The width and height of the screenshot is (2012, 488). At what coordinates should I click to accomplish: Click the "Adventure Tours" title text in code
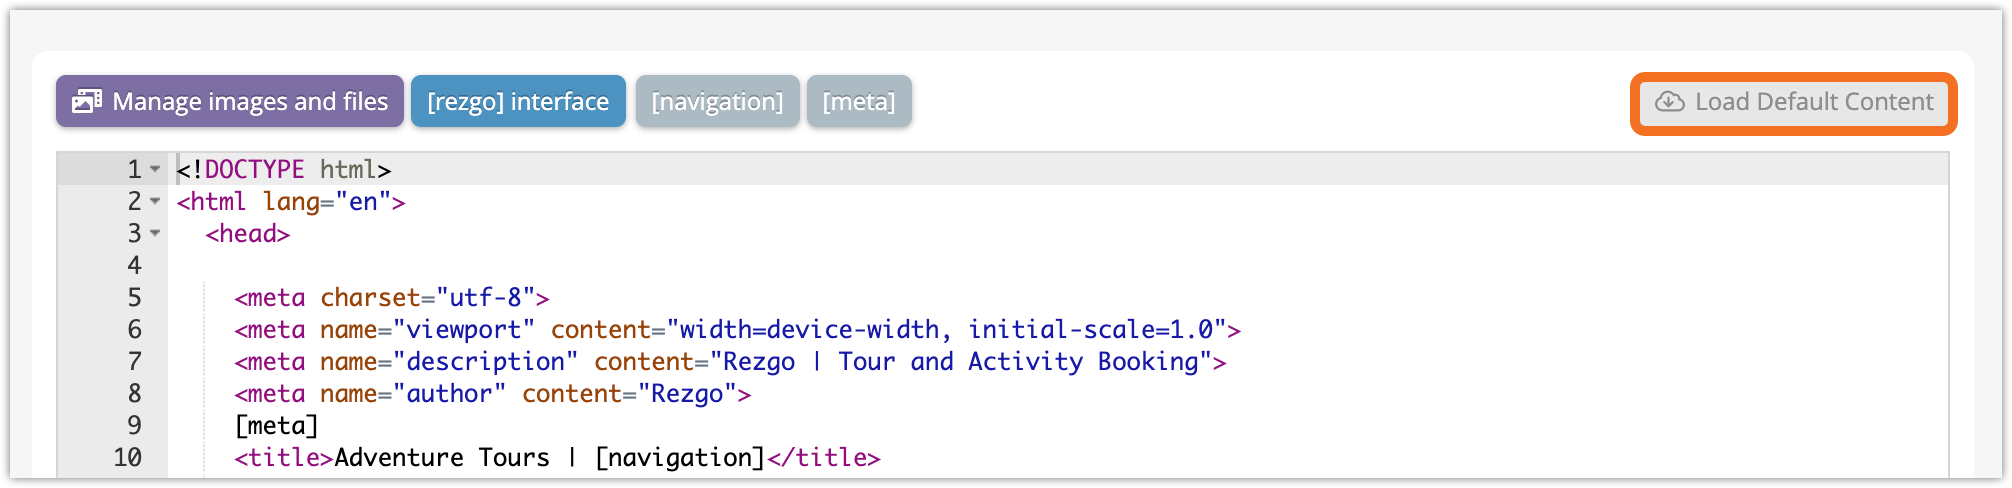point(442,457)
